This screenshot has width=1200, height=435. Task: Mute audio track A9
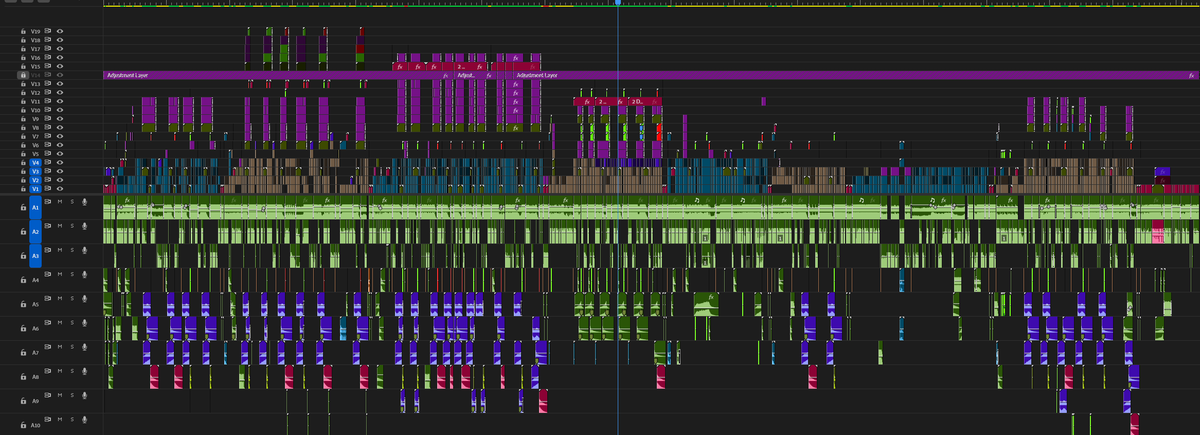(x=60, y=395)
